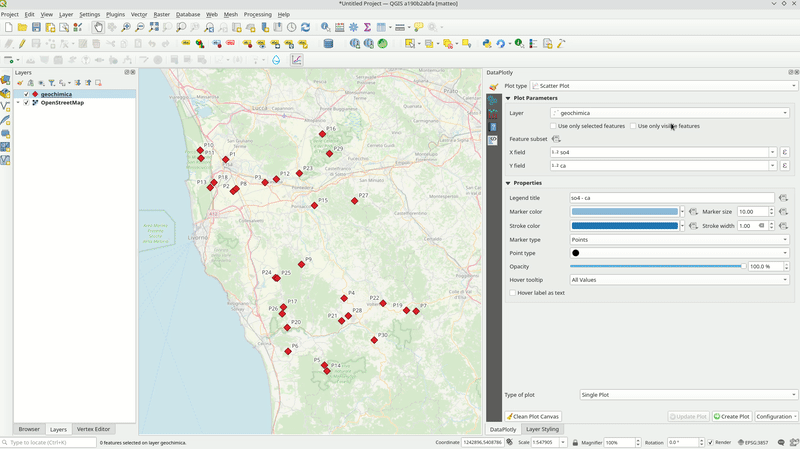Screen dimensions: 800x449
Task: Click the Clean Plot Canvas button
Action: point(533,416)
